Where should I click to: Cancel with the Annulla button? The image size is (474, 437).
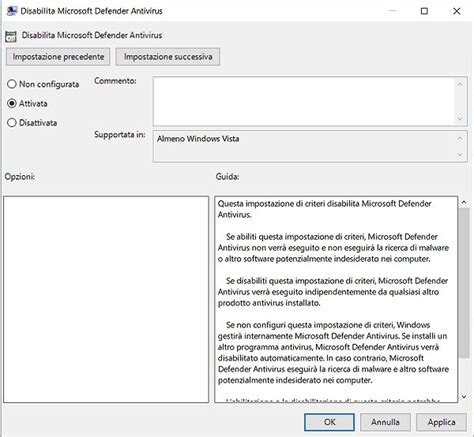[385, 422]
